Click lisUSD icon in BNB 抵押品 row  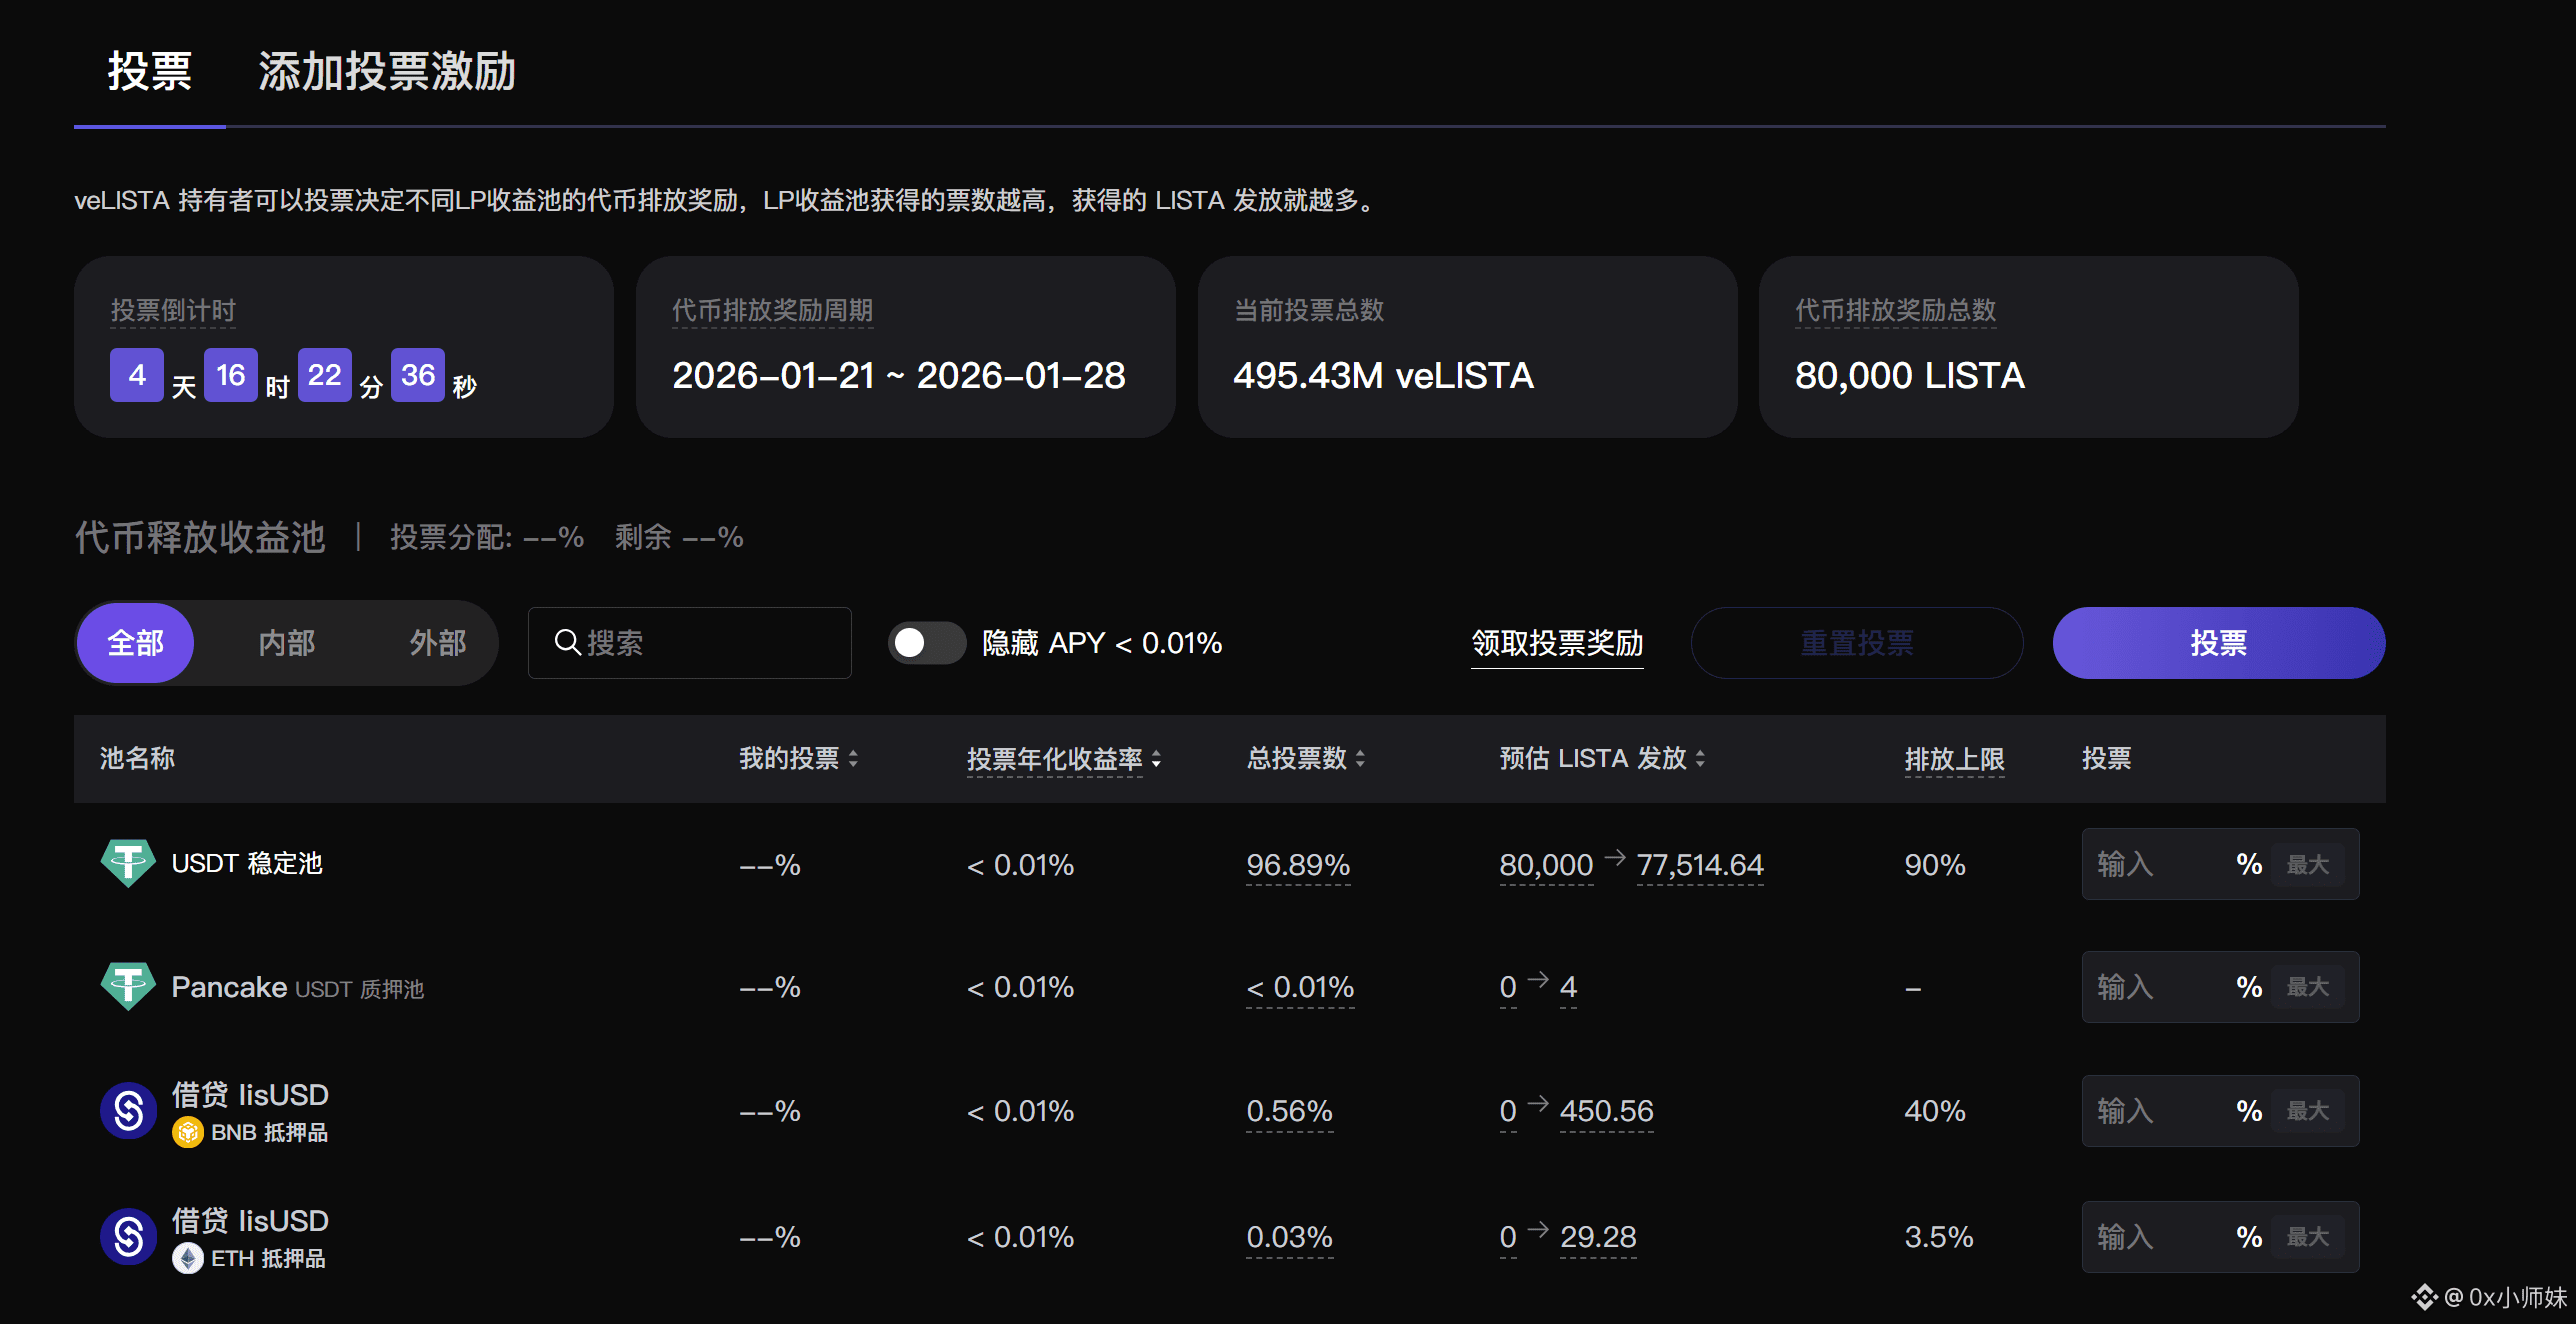(x=128, y=1110)
